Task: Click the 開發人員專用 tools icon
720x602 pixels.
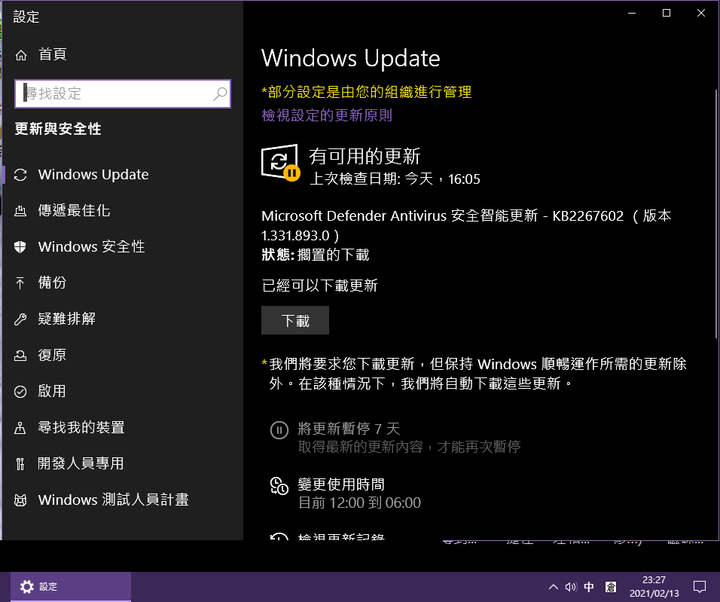Action: (x=20, y=464)
